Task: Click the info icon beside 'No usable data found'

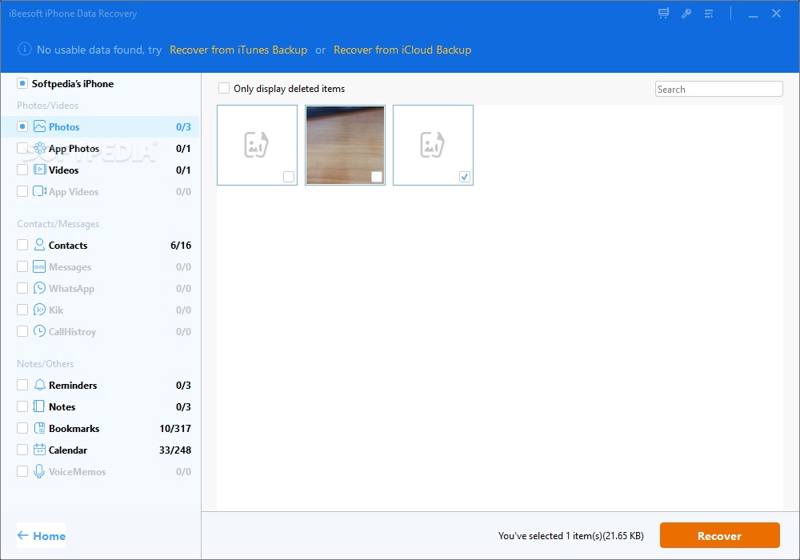Action: [x=24, y=49]
